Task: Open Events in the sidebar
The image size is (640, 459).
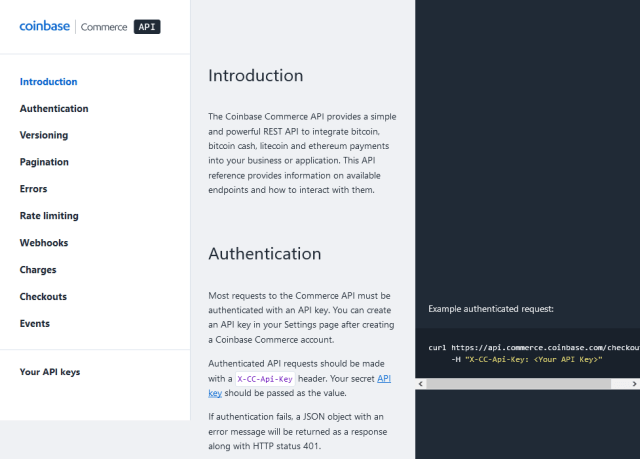Action: coord(35,324)
